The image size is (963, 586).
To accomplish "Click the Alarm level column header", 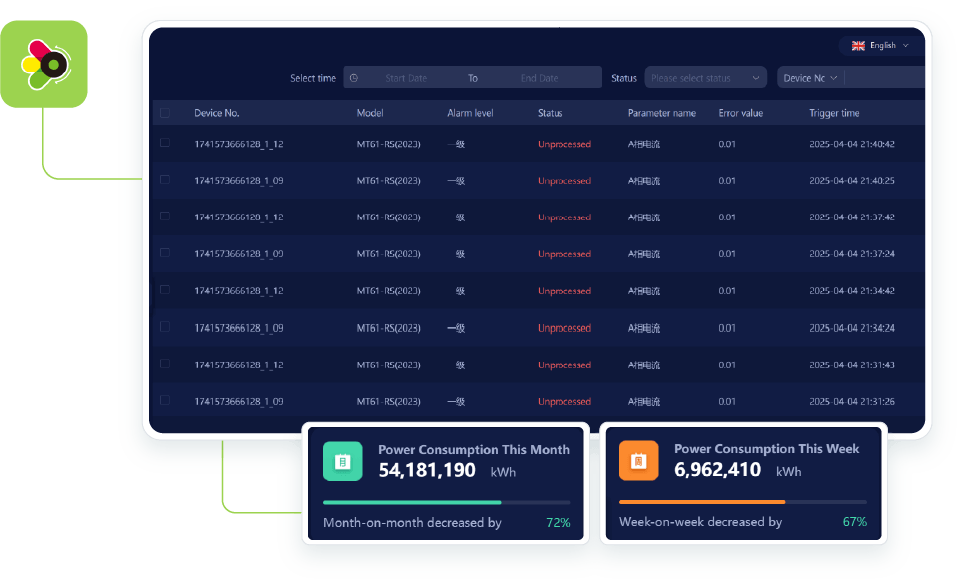I will [x=470, y=113].
